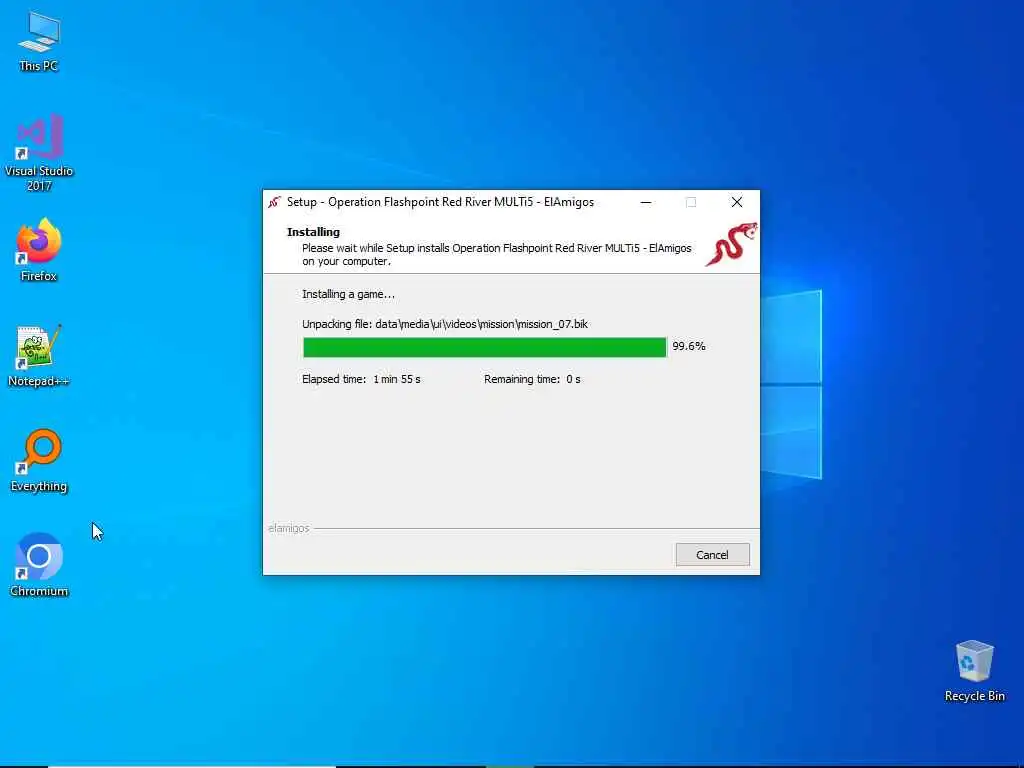This screenshot has width=1024, height=768.
Task: Click the red snake logo in installer header
Action: (731, 244)
